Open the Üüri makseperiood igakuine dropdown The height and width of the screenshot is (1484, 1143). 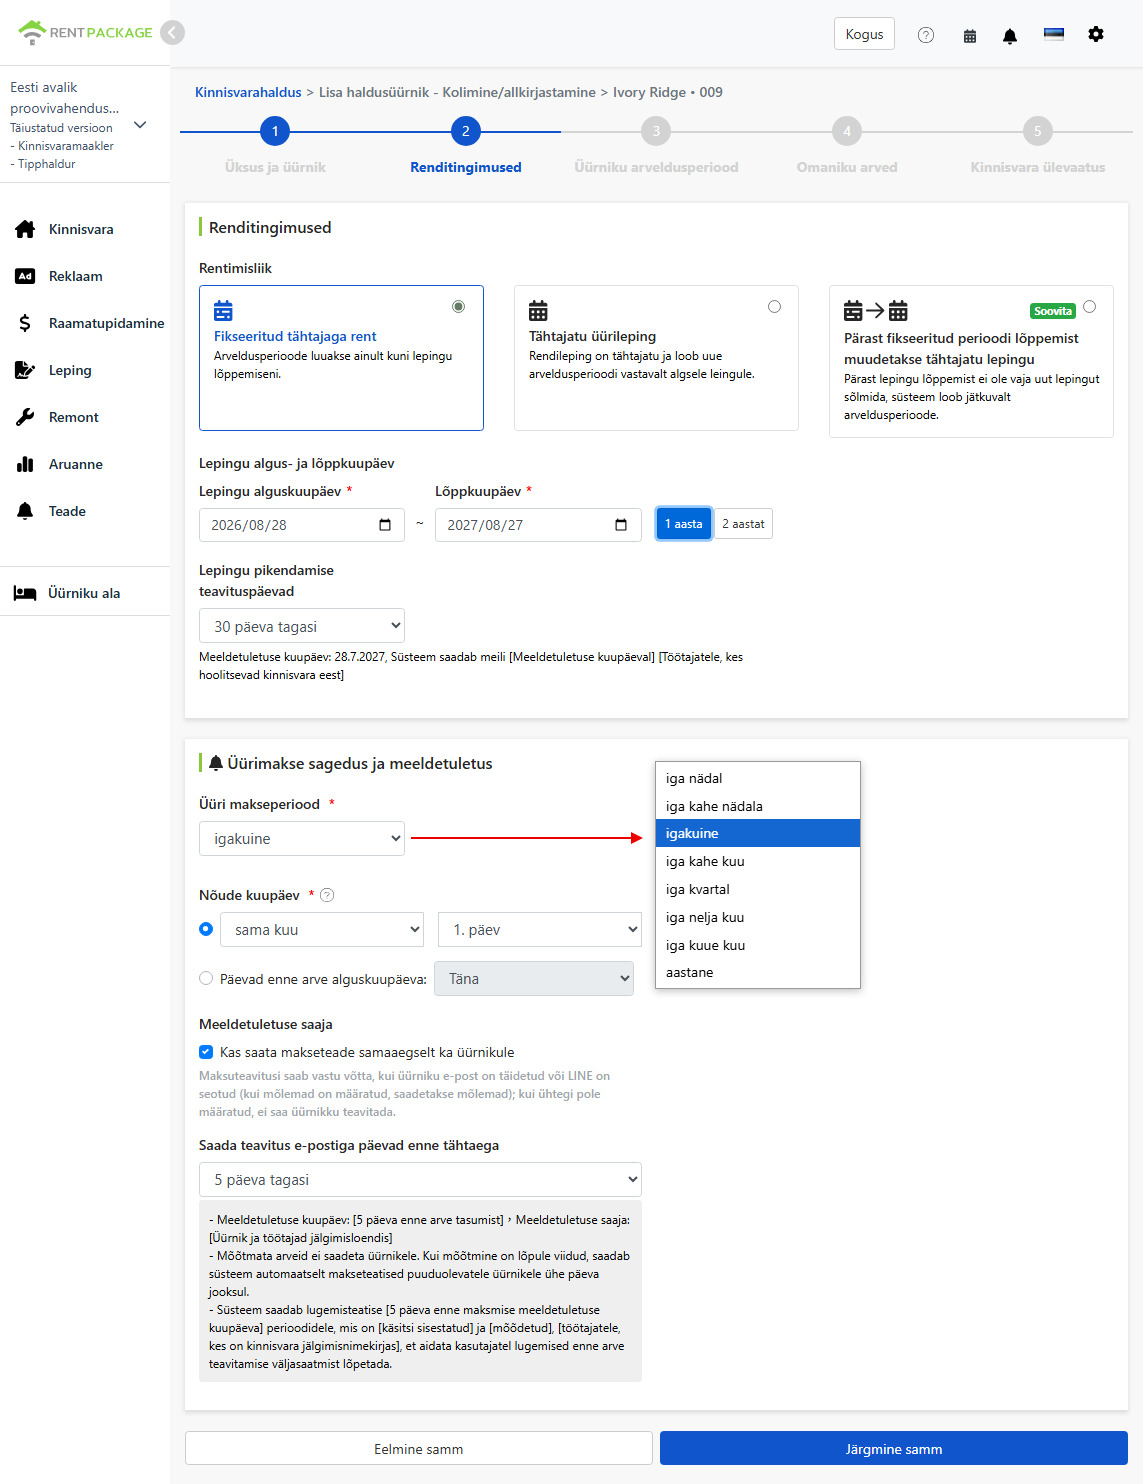coord(302,838)
